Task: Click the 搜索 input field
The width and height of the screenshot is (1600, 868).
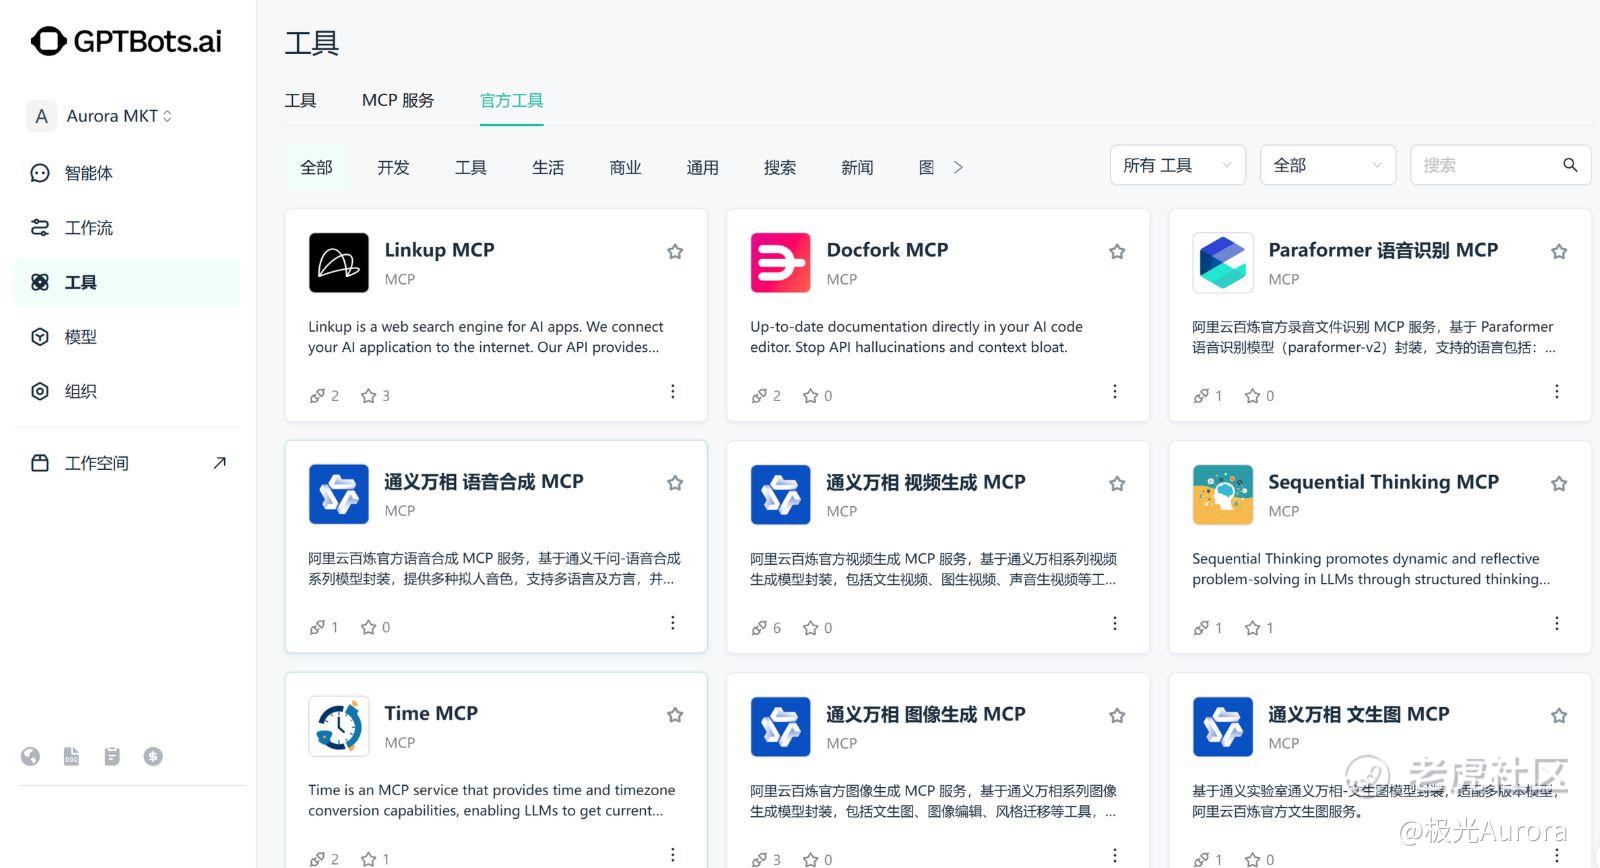Action: (1500, 165)
